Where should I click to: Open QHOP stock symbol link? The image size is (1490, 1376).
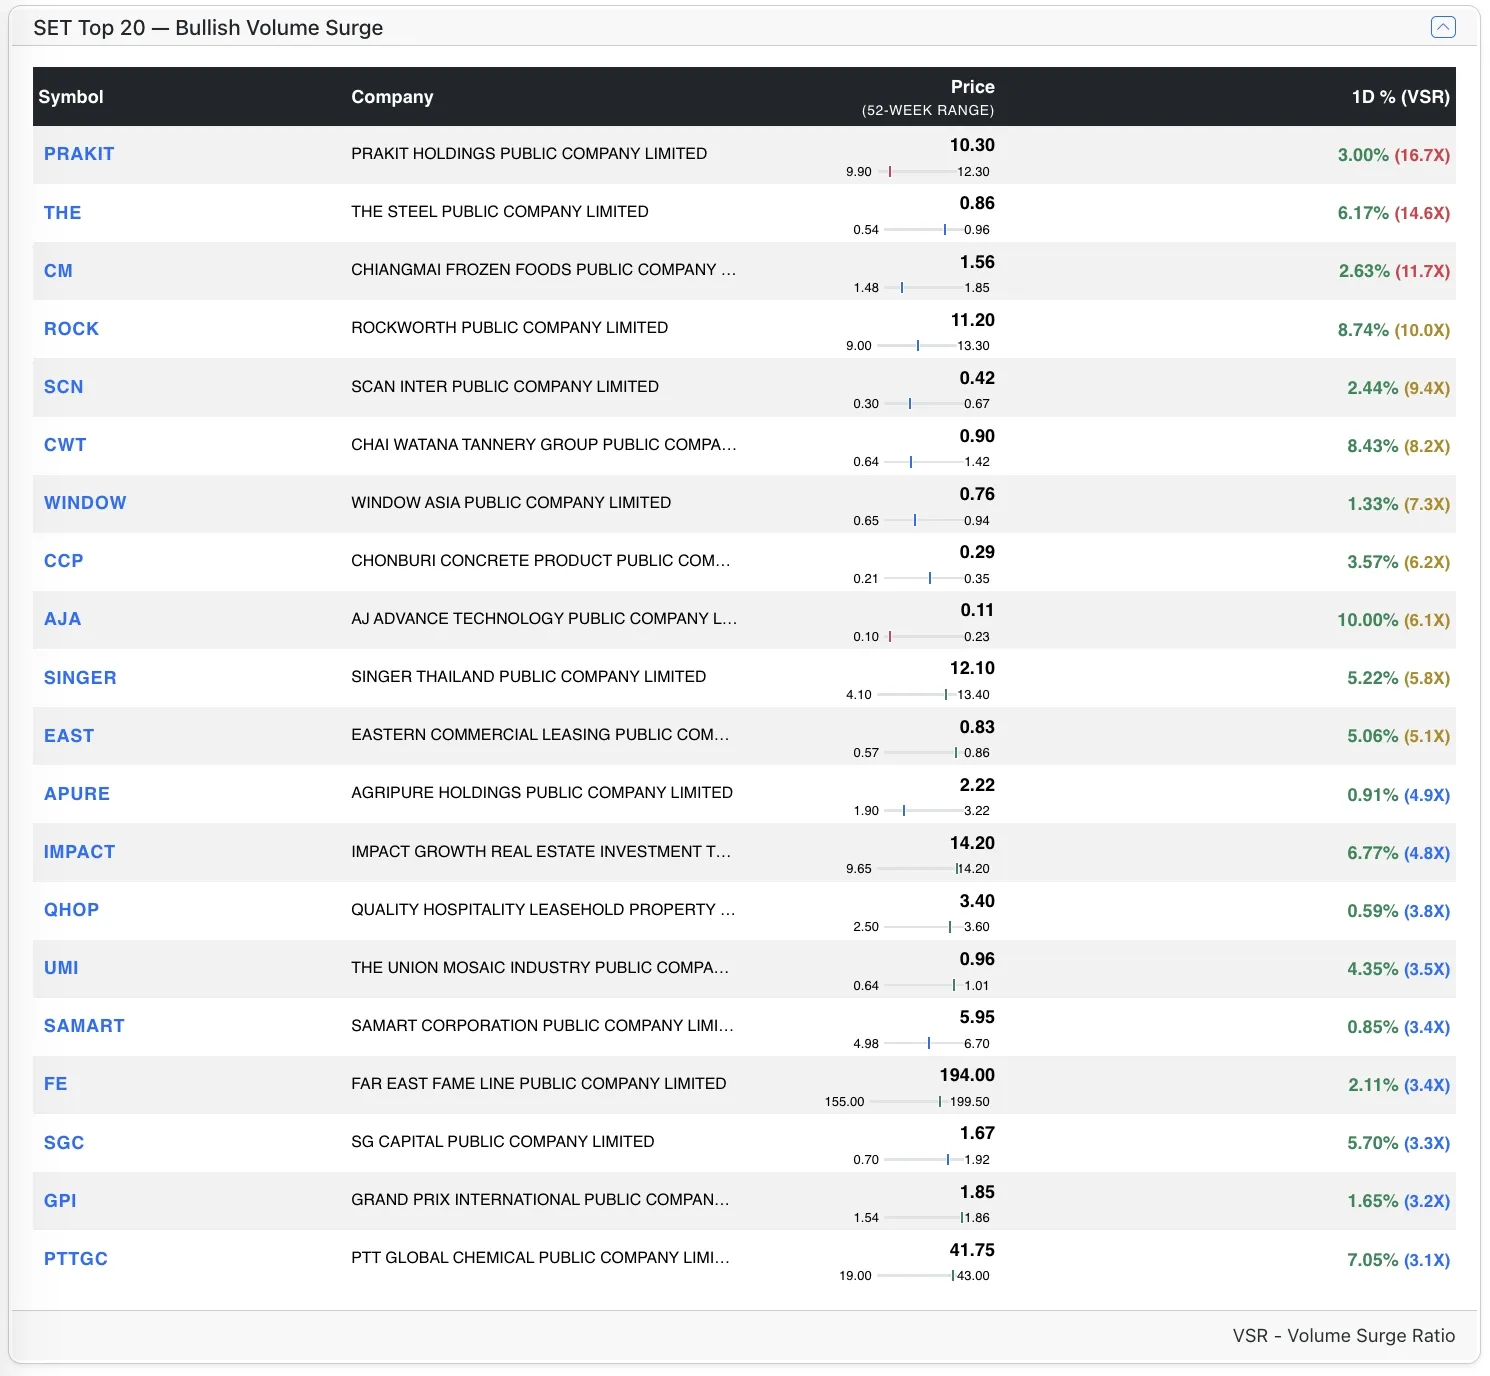click(71, 909)
